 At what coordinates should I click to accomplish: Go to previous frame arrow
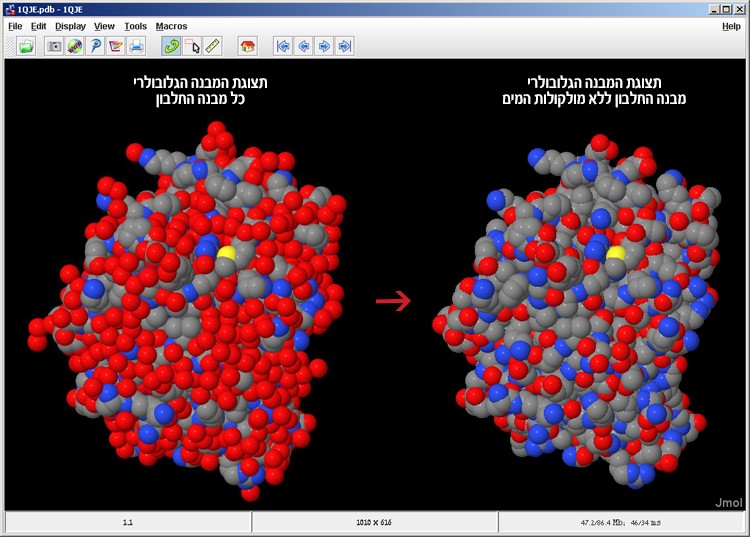(x=303, y=46)
